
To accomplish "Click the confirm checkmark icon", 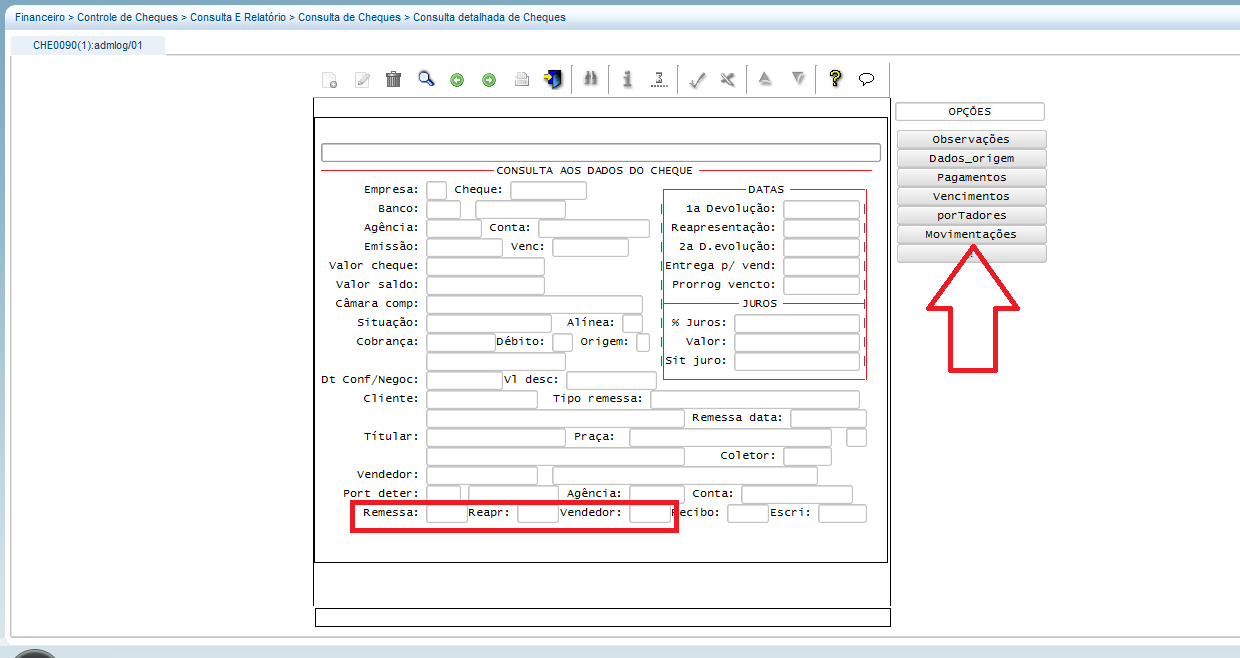I will click(698, 80).
